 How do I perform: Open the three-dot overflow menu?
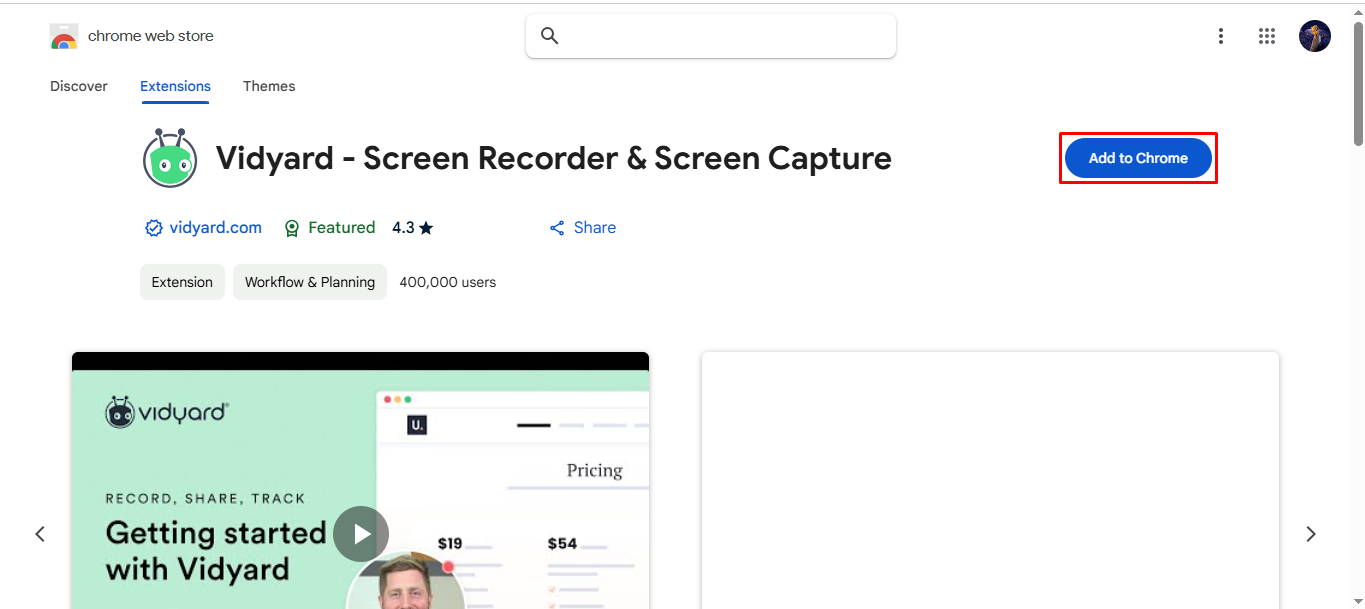[x=1220, y=35]
